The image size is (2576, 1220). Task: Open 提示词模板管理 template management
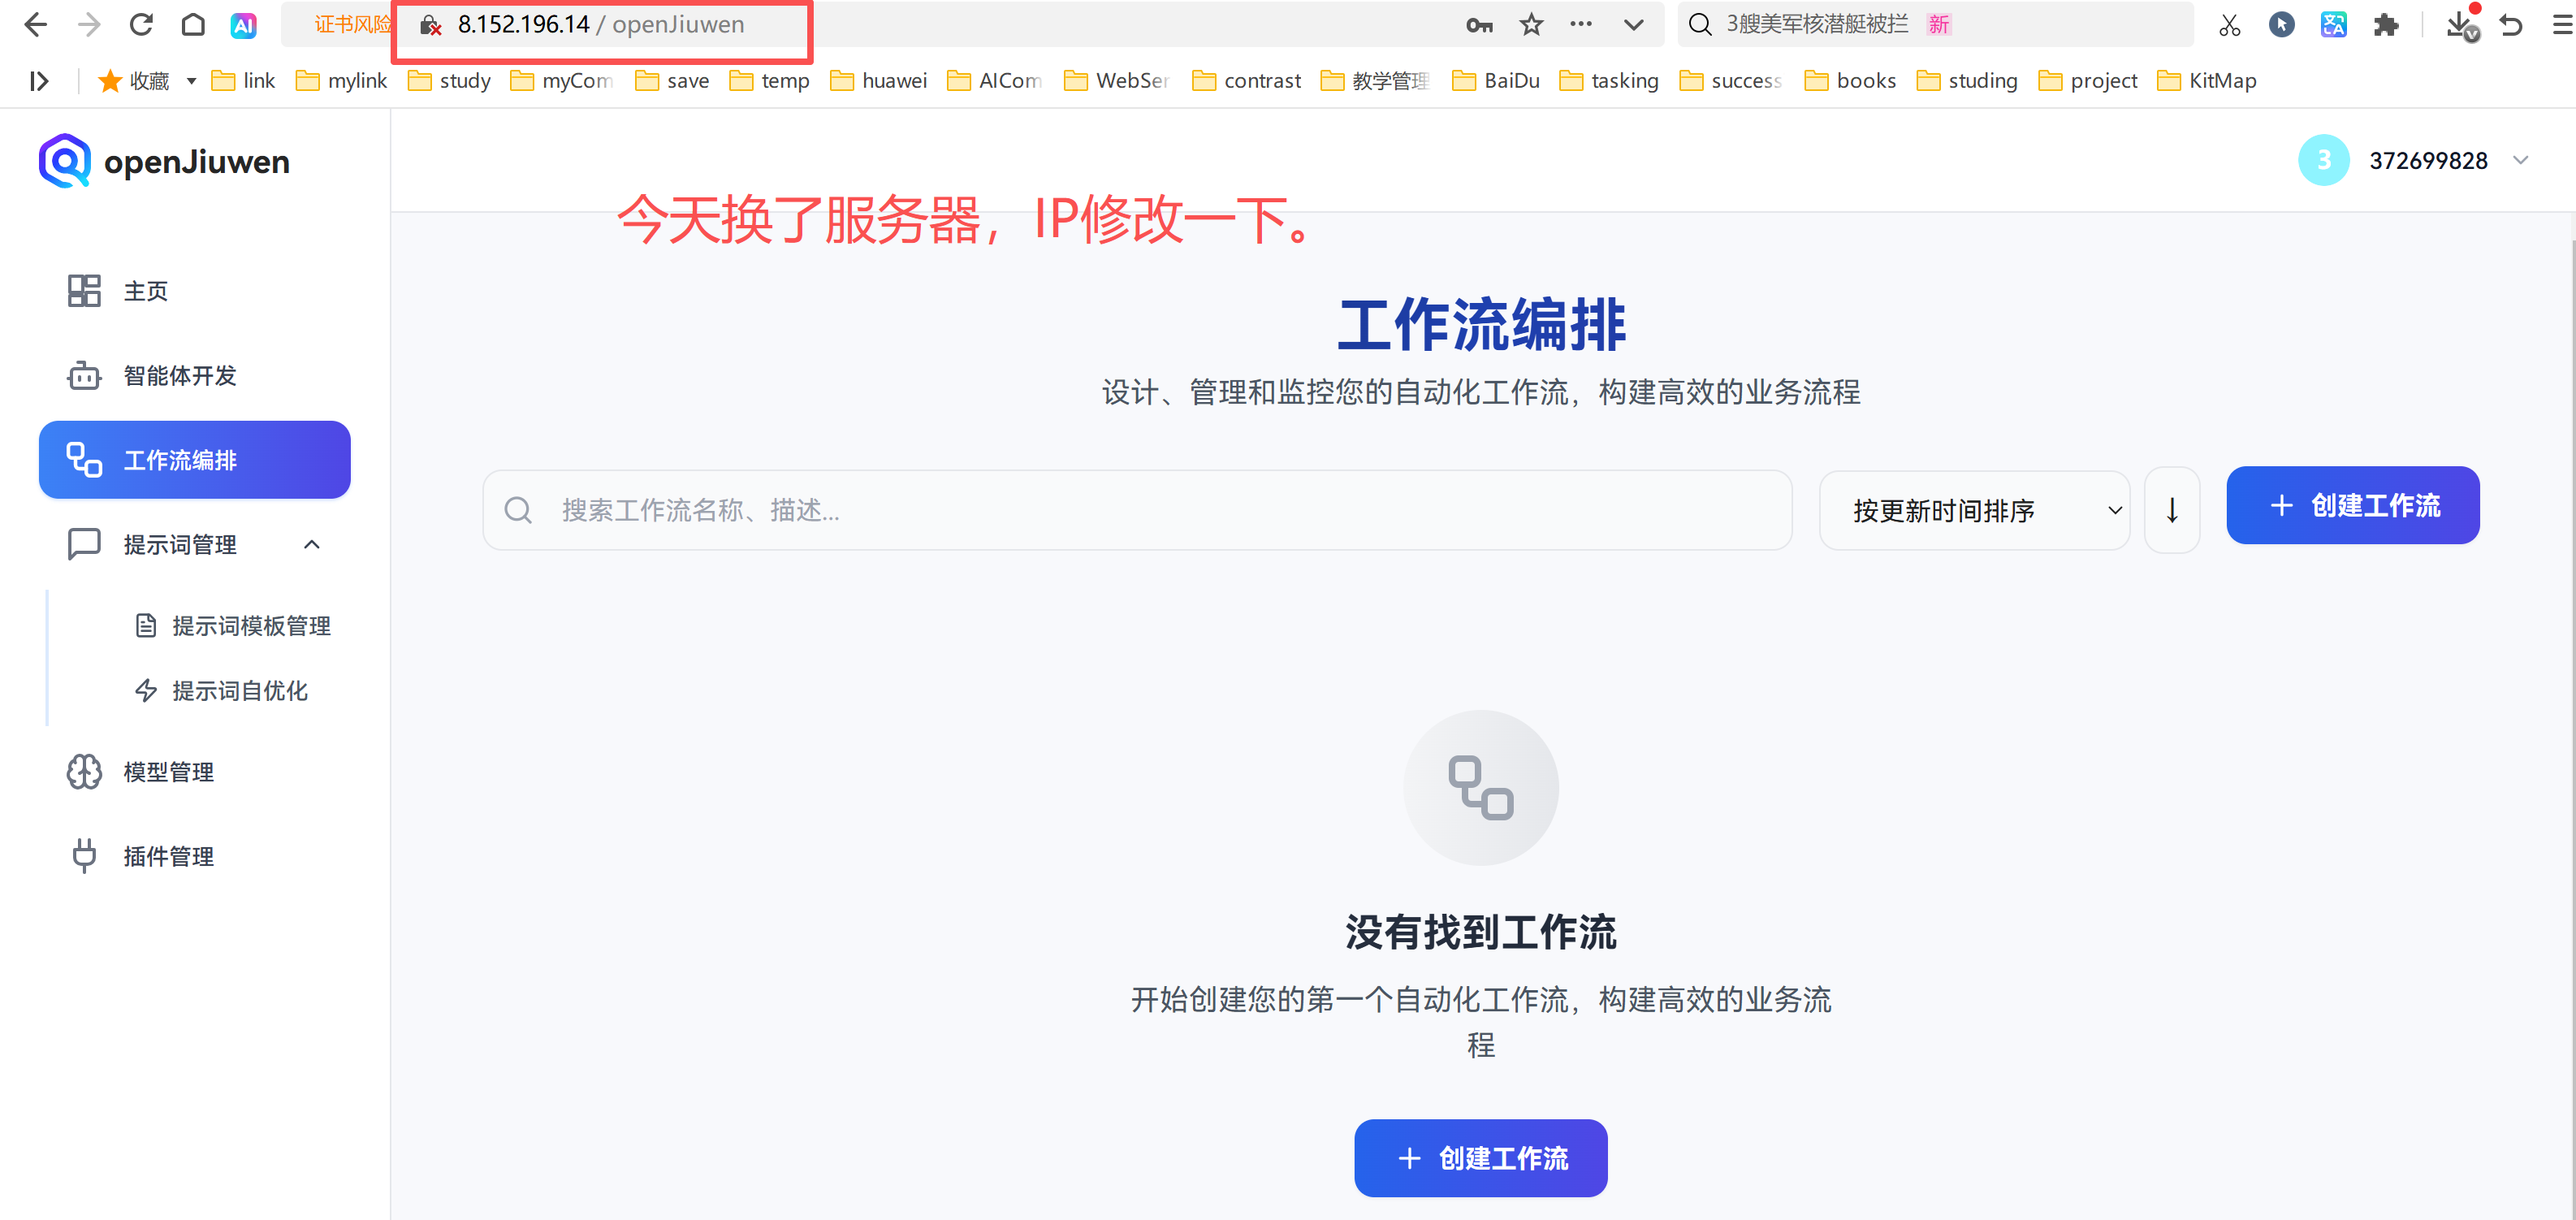[x=250, y=626]
